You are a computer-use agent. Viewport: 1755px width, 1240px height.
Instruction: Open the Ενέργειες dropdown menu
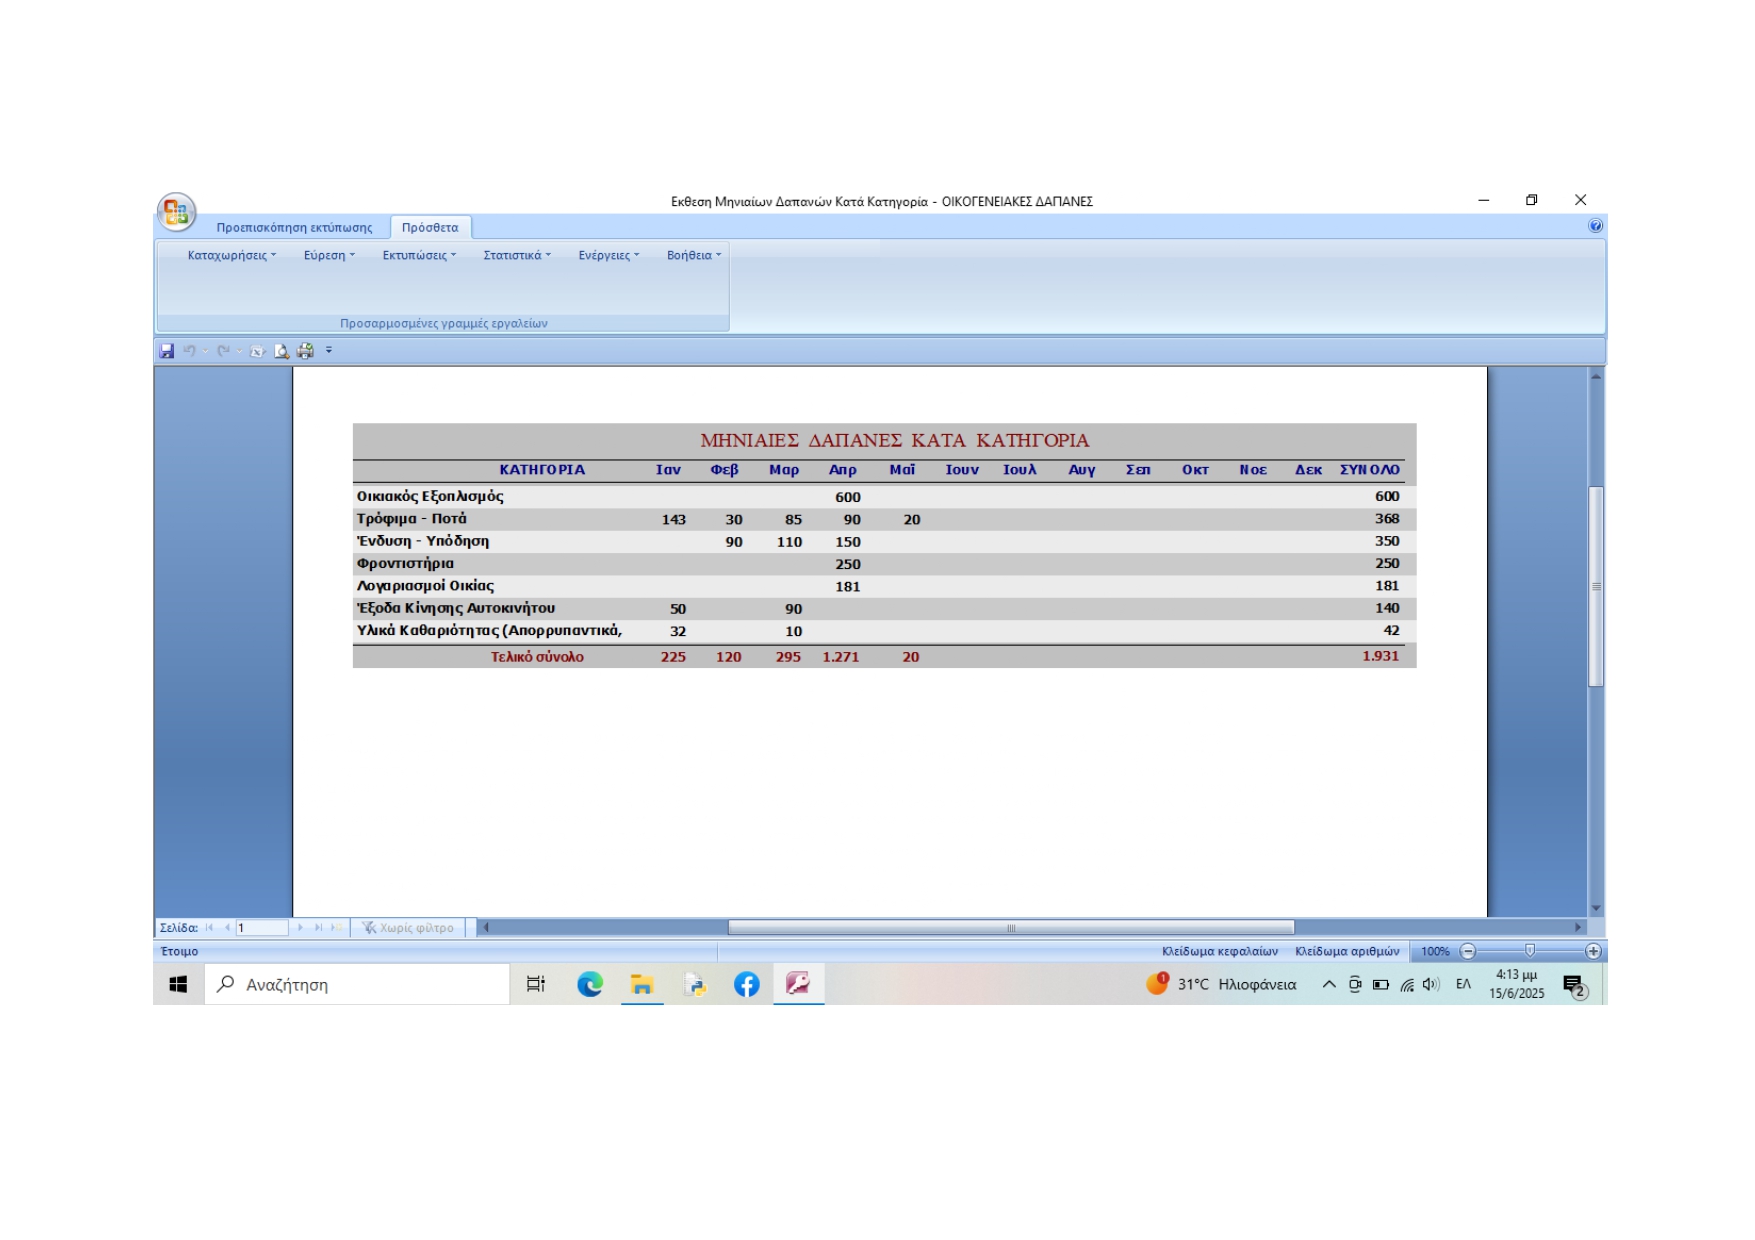tap(608, 255)
